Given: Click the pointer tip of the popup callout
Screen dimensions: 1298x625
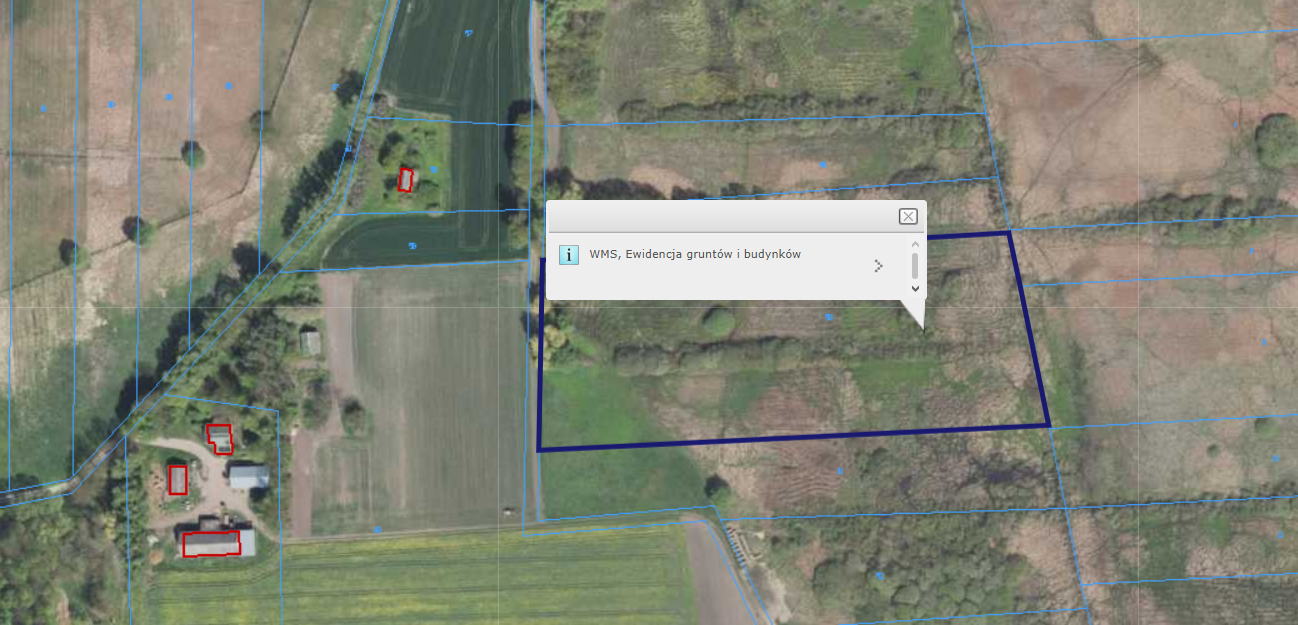Looking at the screenshot, I should pyautogui.click(x=922, y=329).
